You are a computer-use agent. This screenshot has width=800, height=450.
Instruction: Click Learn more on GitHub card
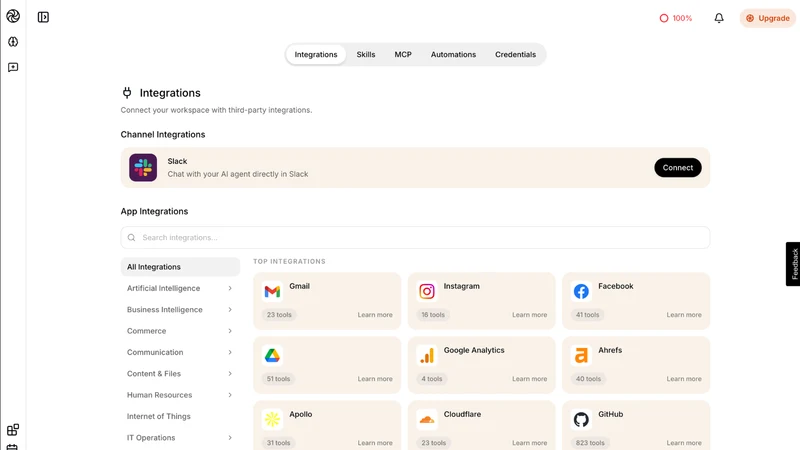684,443
